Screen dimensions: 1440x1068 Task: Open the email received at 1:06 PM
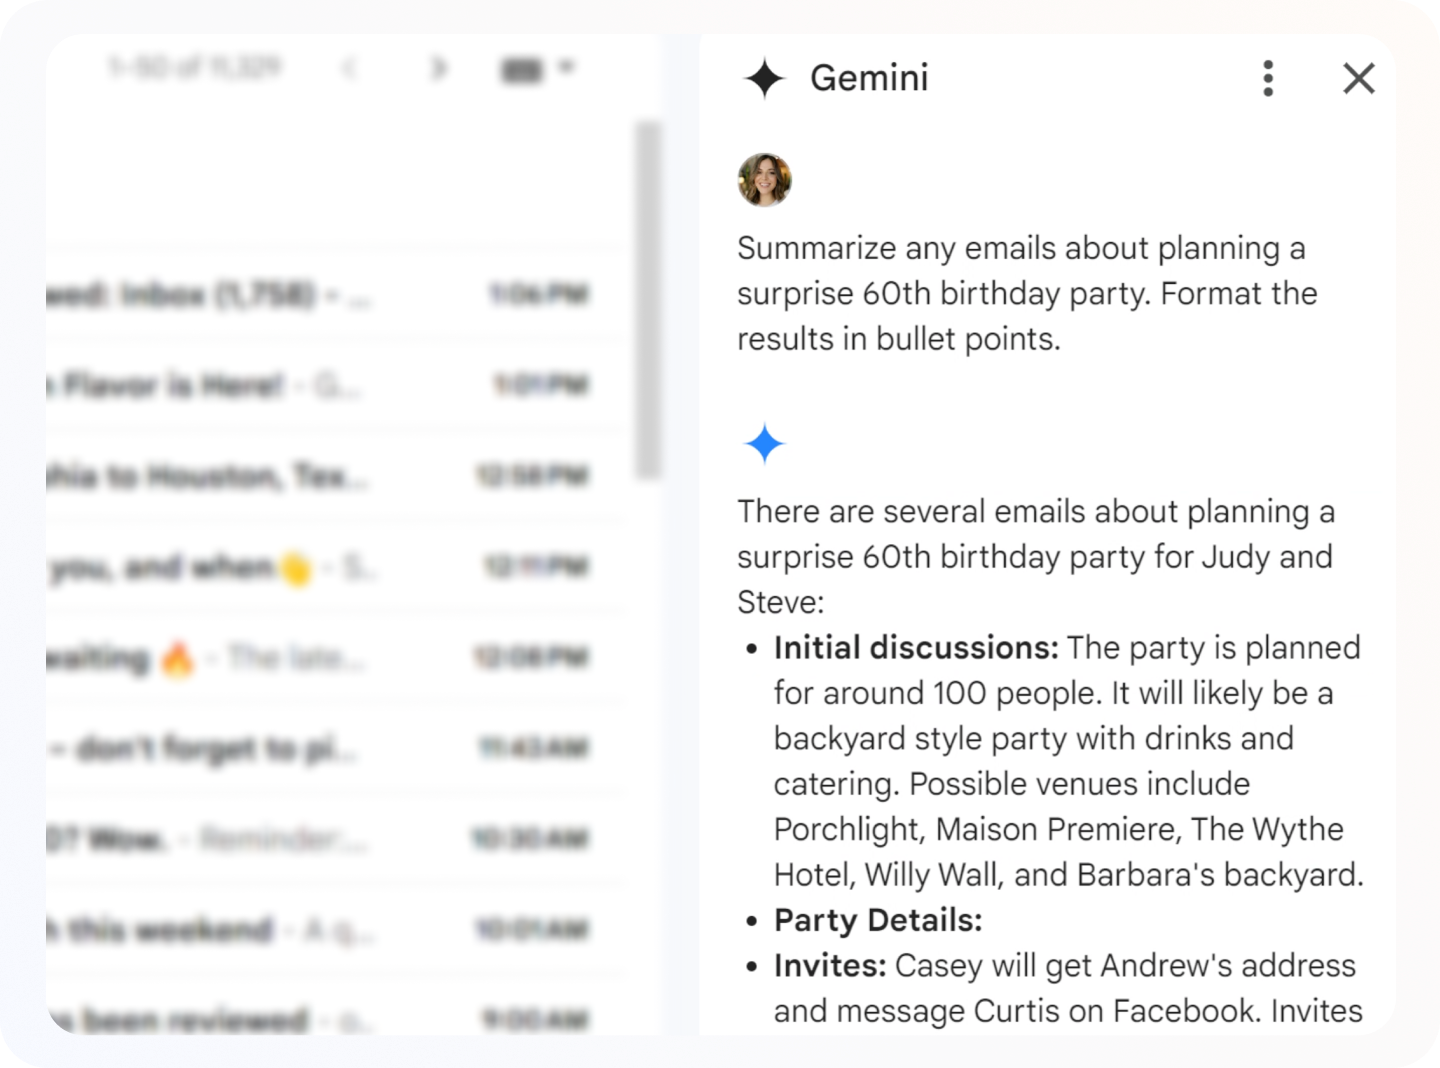[335, 295]
